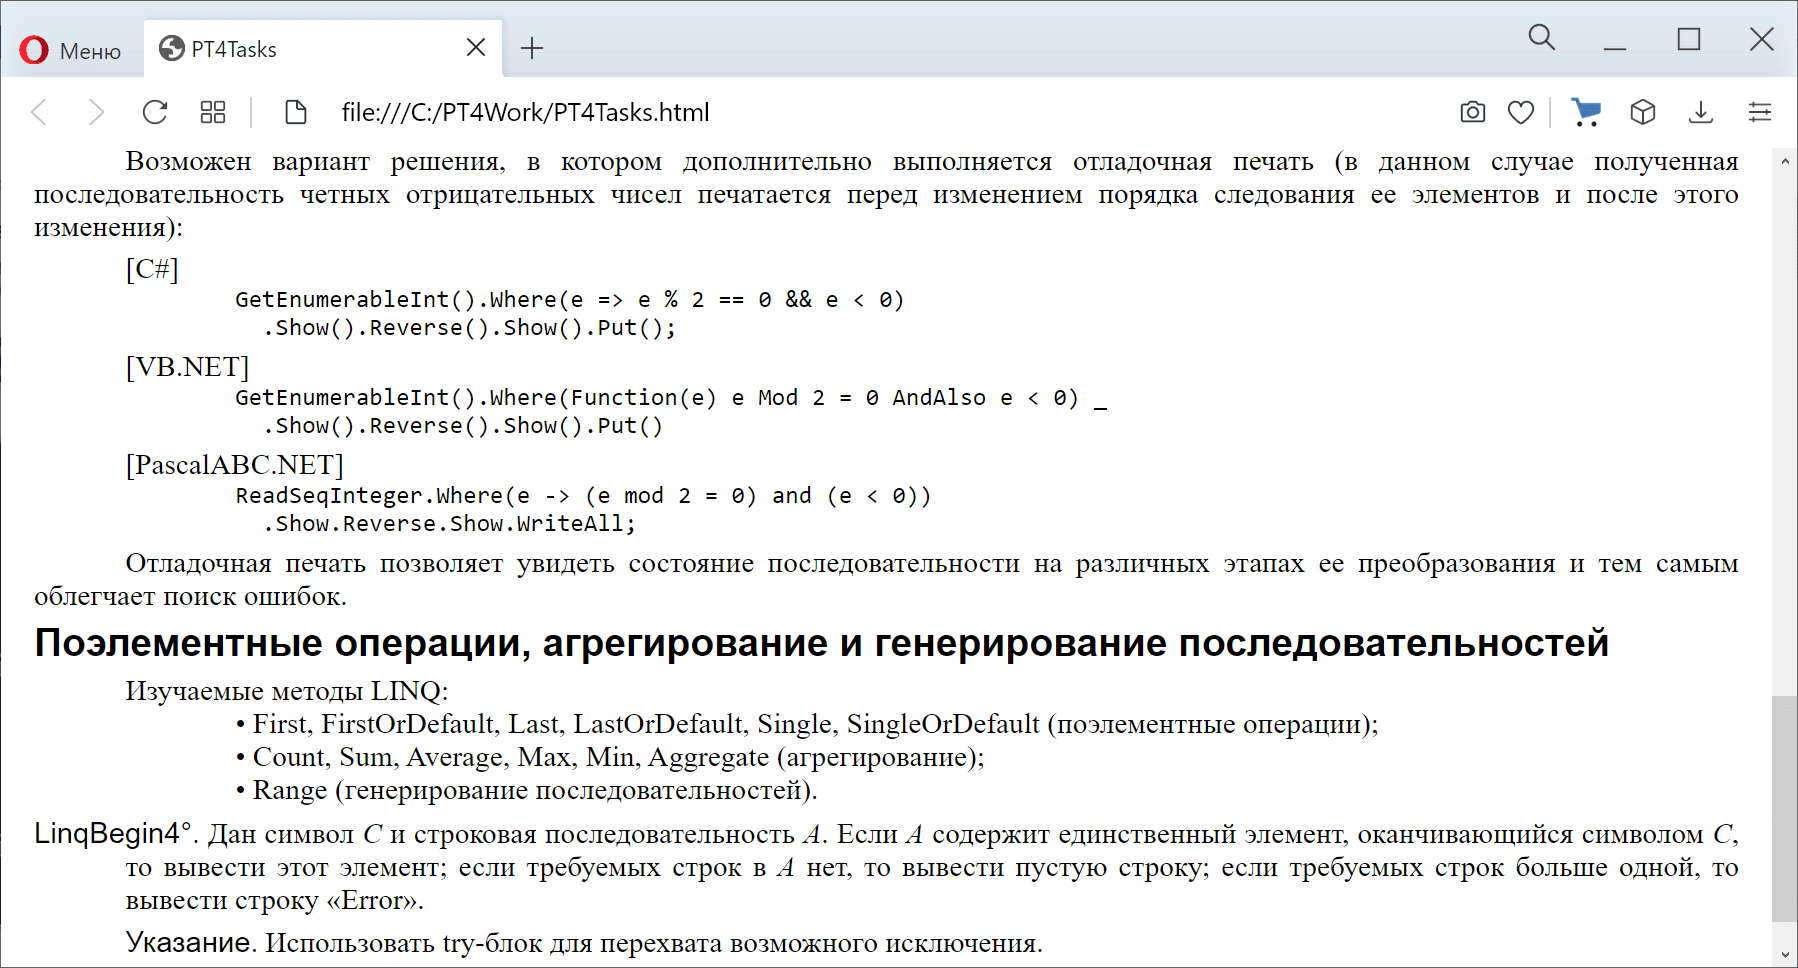The image size is (1798, 968).
Task: Close the Opera window
Action: point(1762,40)
